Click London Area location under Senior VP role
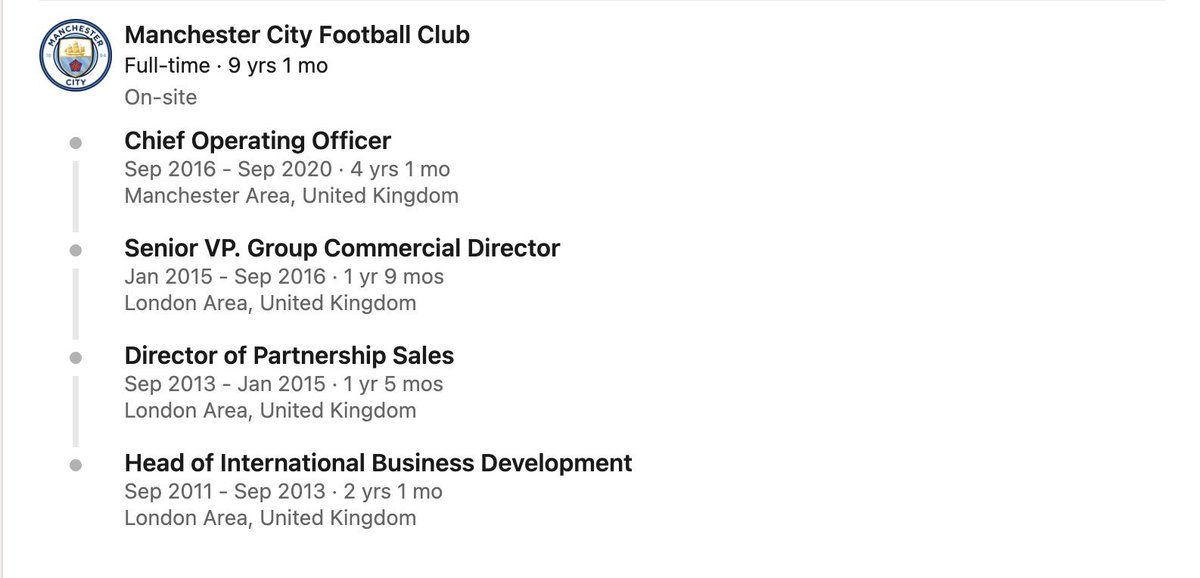The width and height of the screenshot is (1200, 578). point(270,303)
